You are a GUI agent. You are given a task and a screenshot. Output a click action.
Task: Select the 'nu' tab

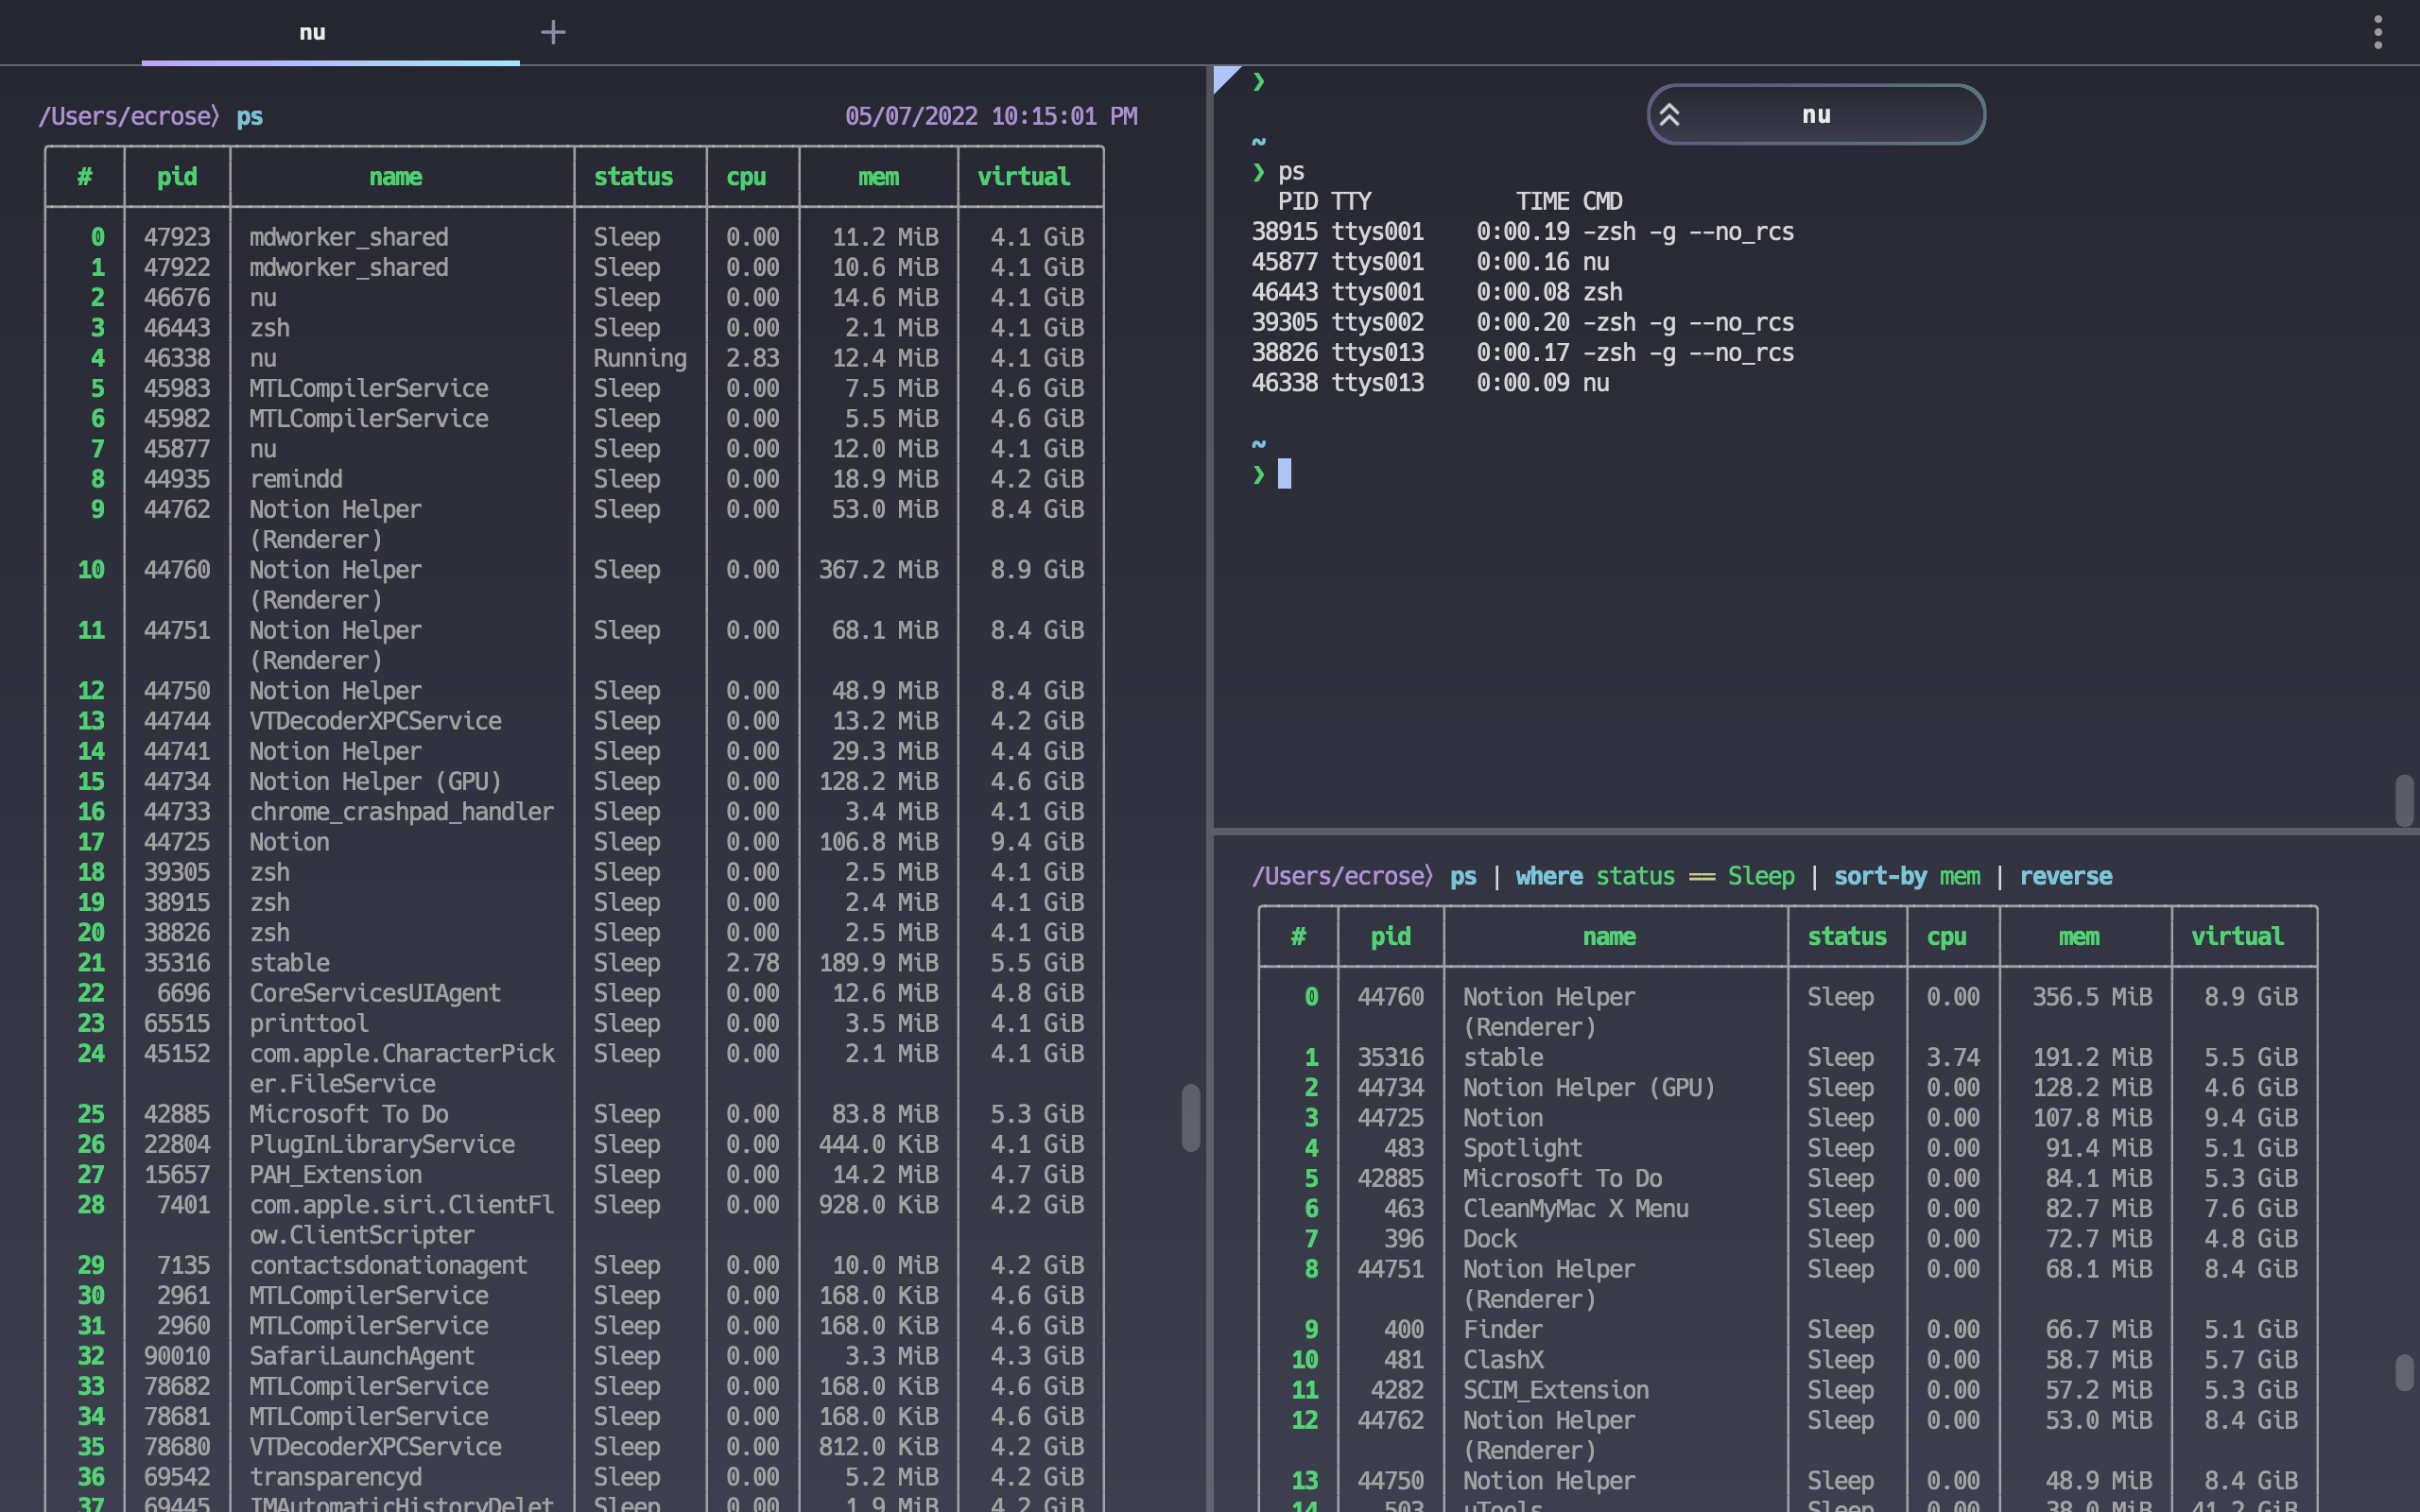[313, 33]
